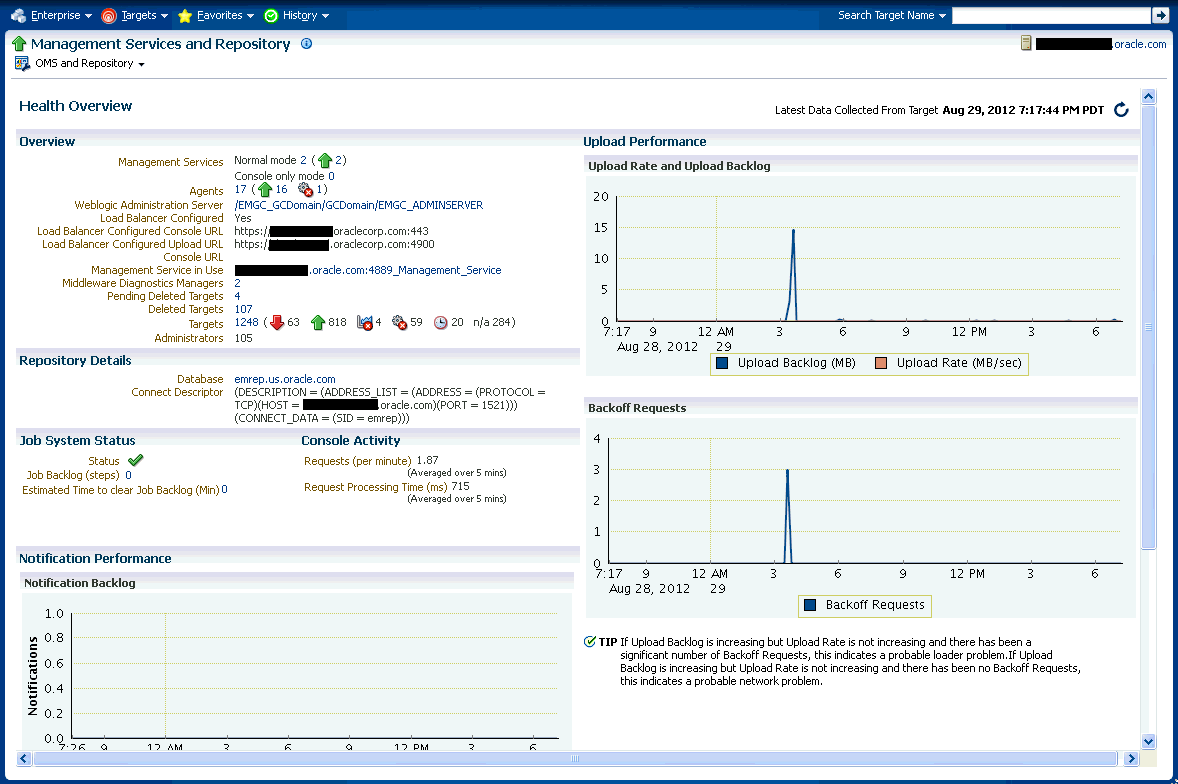Click the Enterprise menu icon
This screenshot has height=784, width=1178.
pyautogui.click(x=19, y=16)
